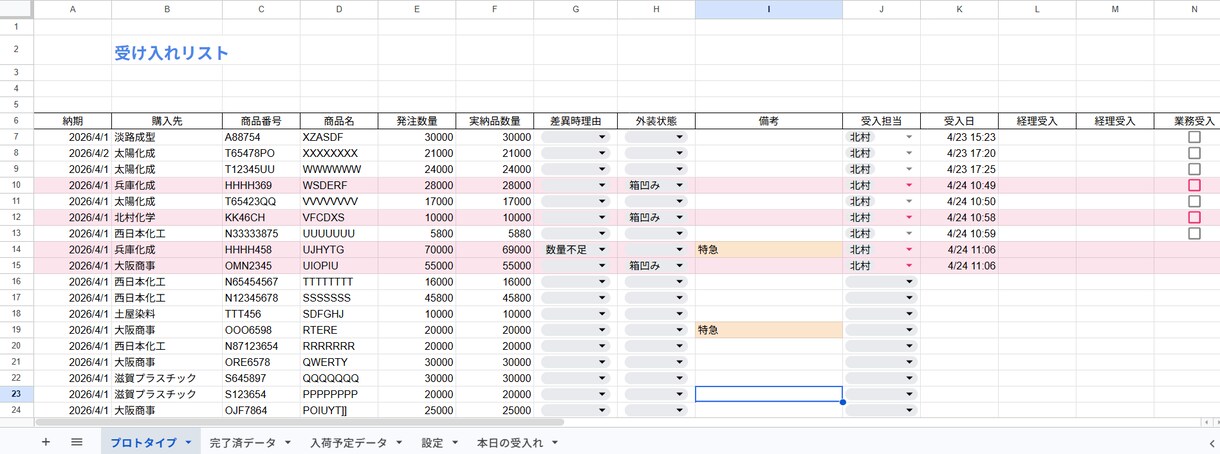Click date cell 2026/4/2
The height and width of the screenshot is (454, 1220).
point(73,153)
